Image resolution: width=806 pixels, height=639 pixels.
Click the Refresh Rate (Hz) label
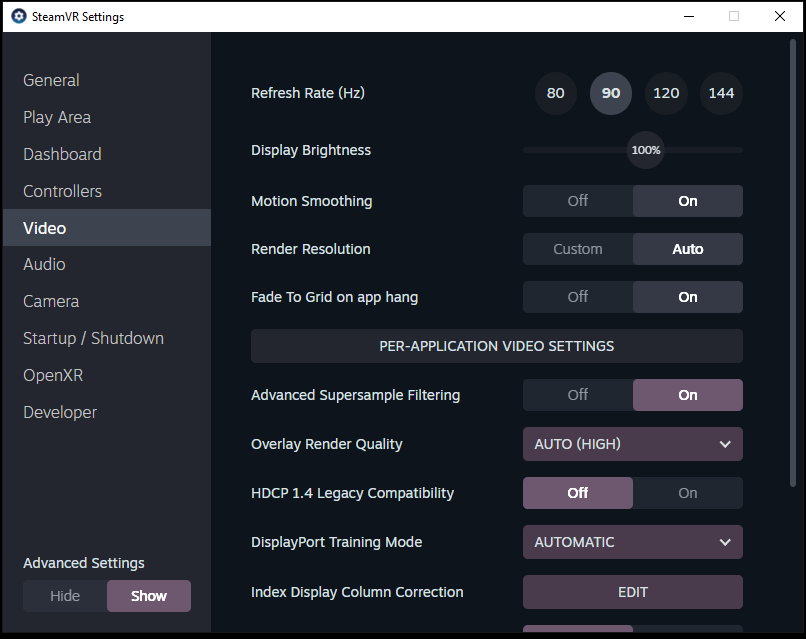click(308, 93)
